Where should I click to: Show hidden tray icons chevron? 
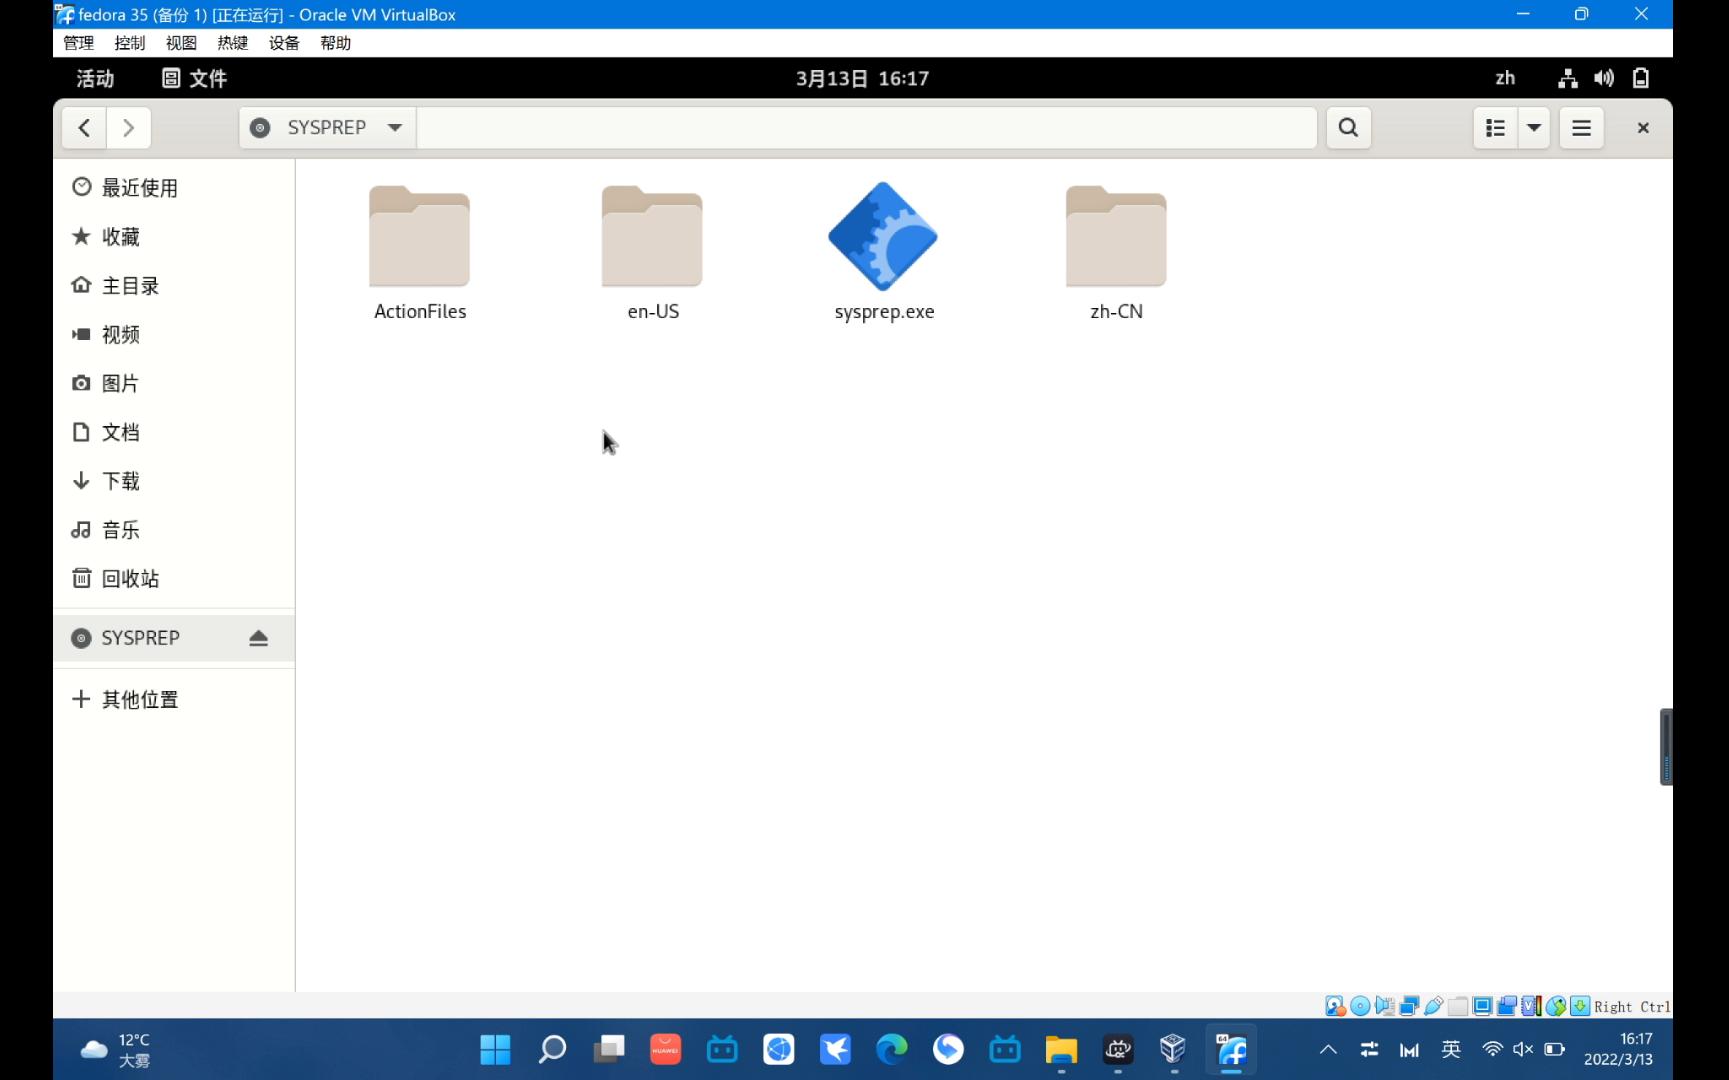click(1328, 1049)
